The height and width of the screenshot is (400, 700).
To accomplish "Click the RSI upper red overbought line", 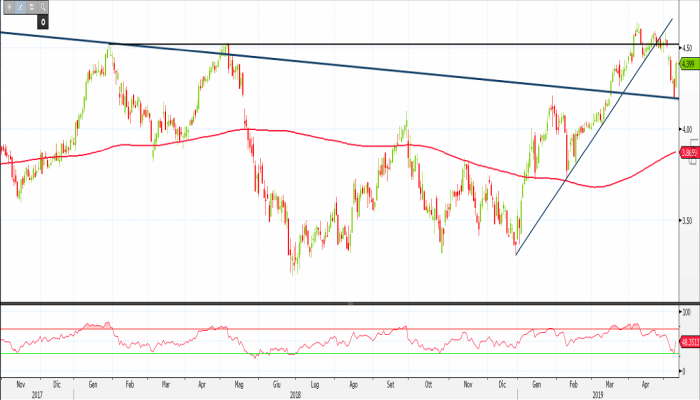I will [300, 328].
